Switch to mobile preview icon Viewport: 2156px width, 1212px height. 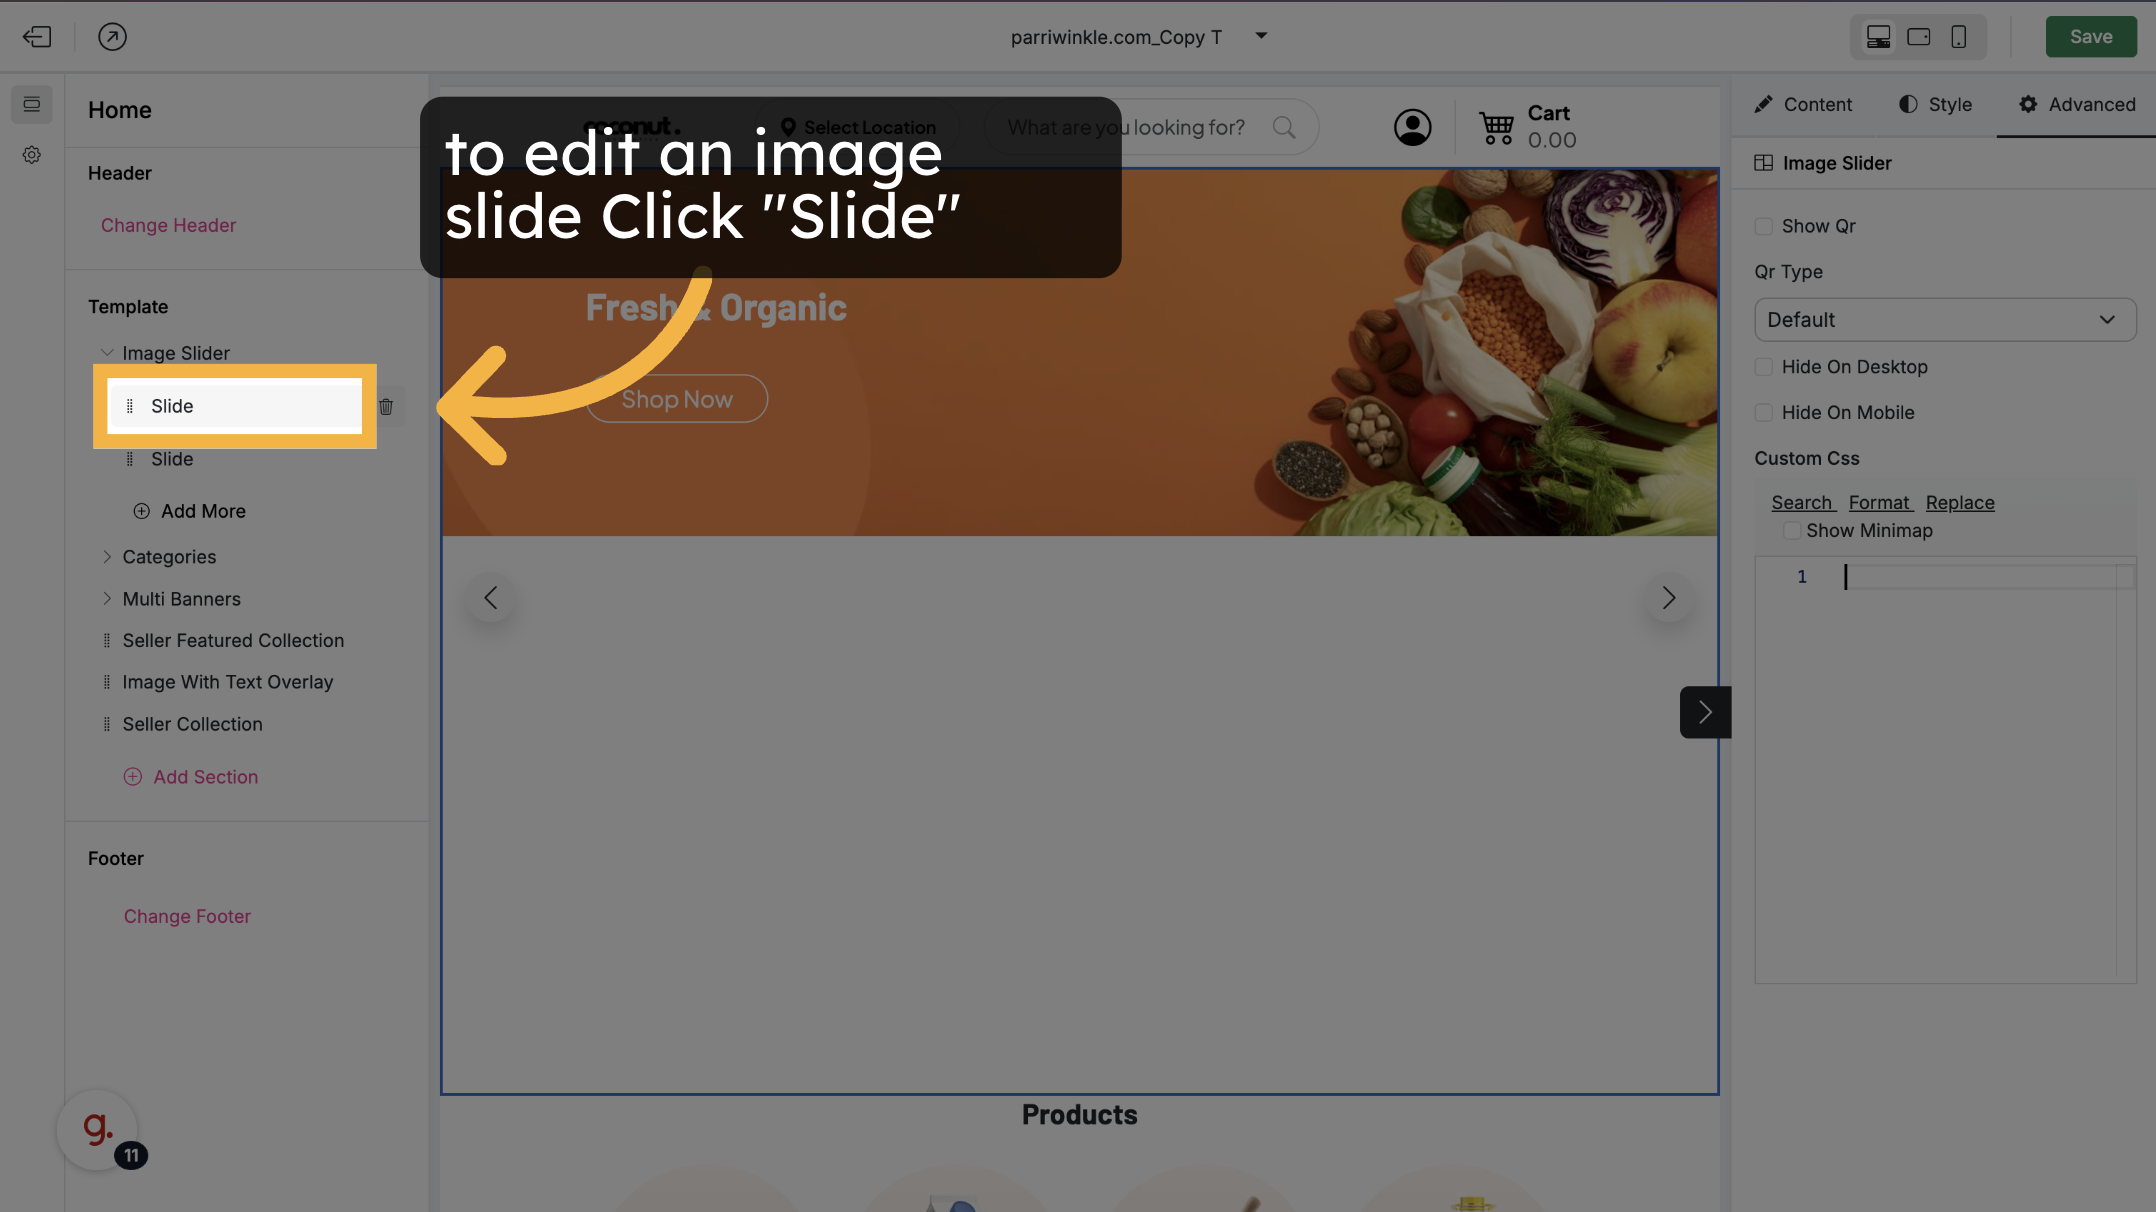click(1958, 37)
